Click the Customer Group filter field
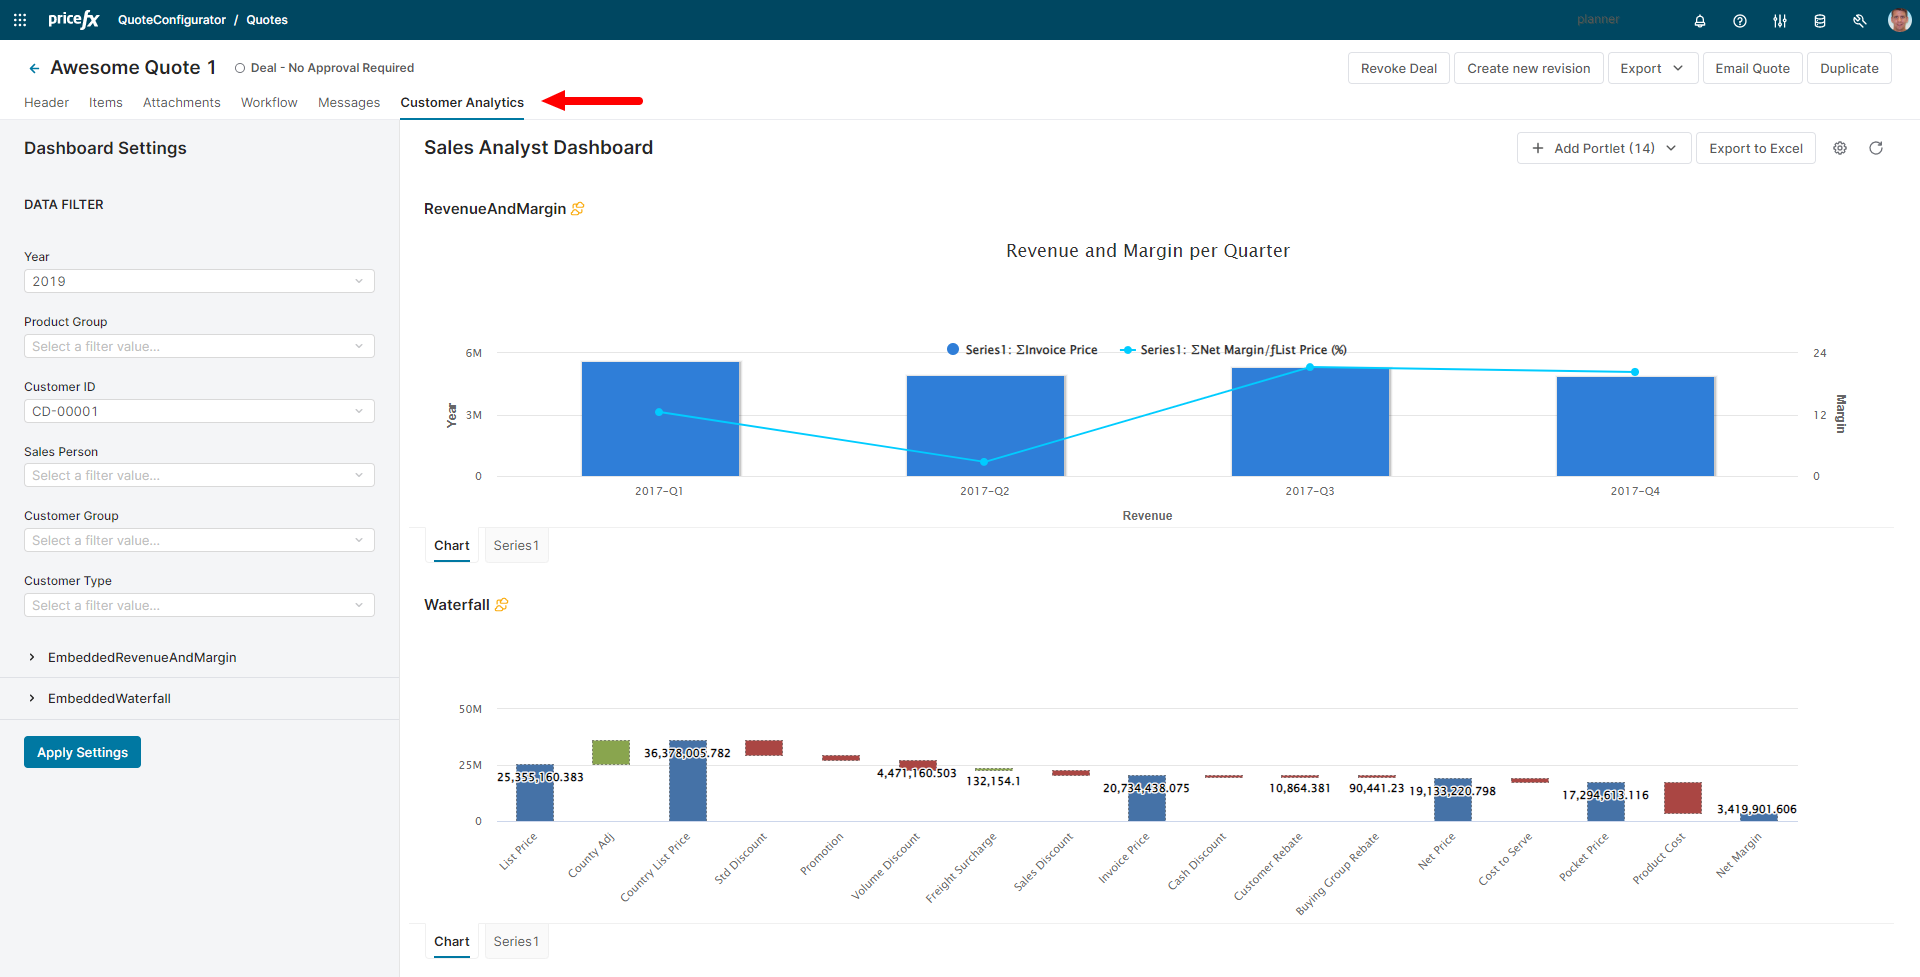This screenshot has width=1920, height=977. click(199, 540)
